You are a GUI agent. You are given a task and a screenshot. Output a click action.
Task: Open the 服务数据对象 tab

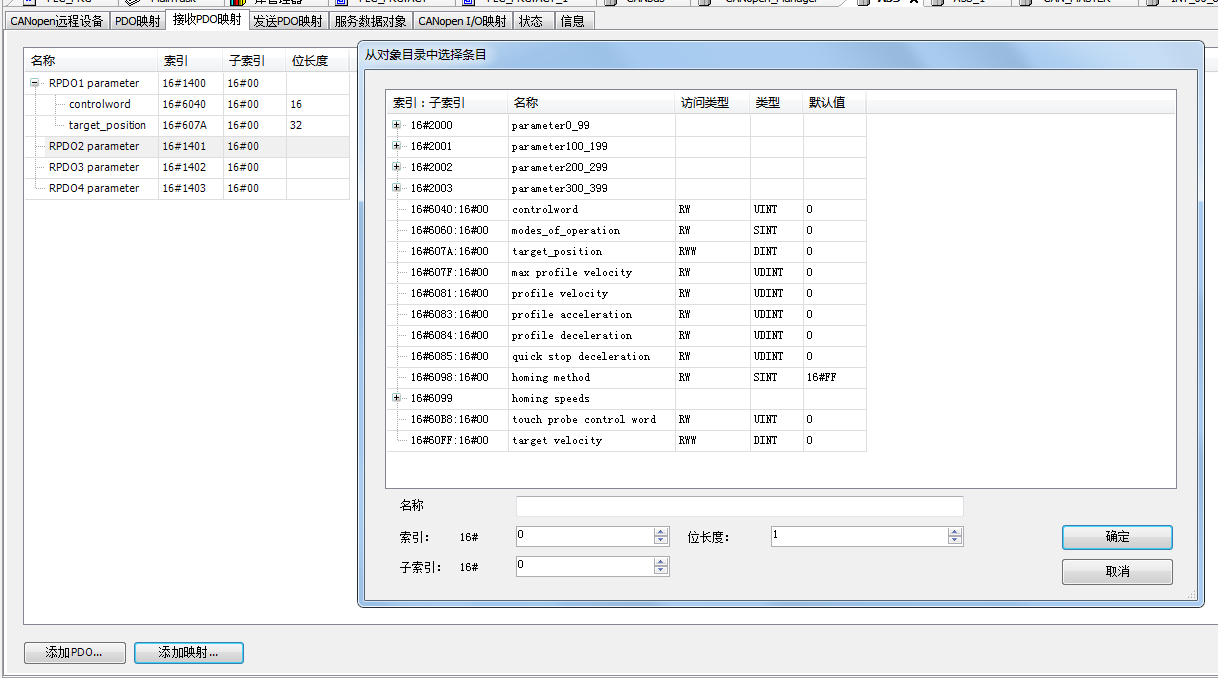(370, 20)
